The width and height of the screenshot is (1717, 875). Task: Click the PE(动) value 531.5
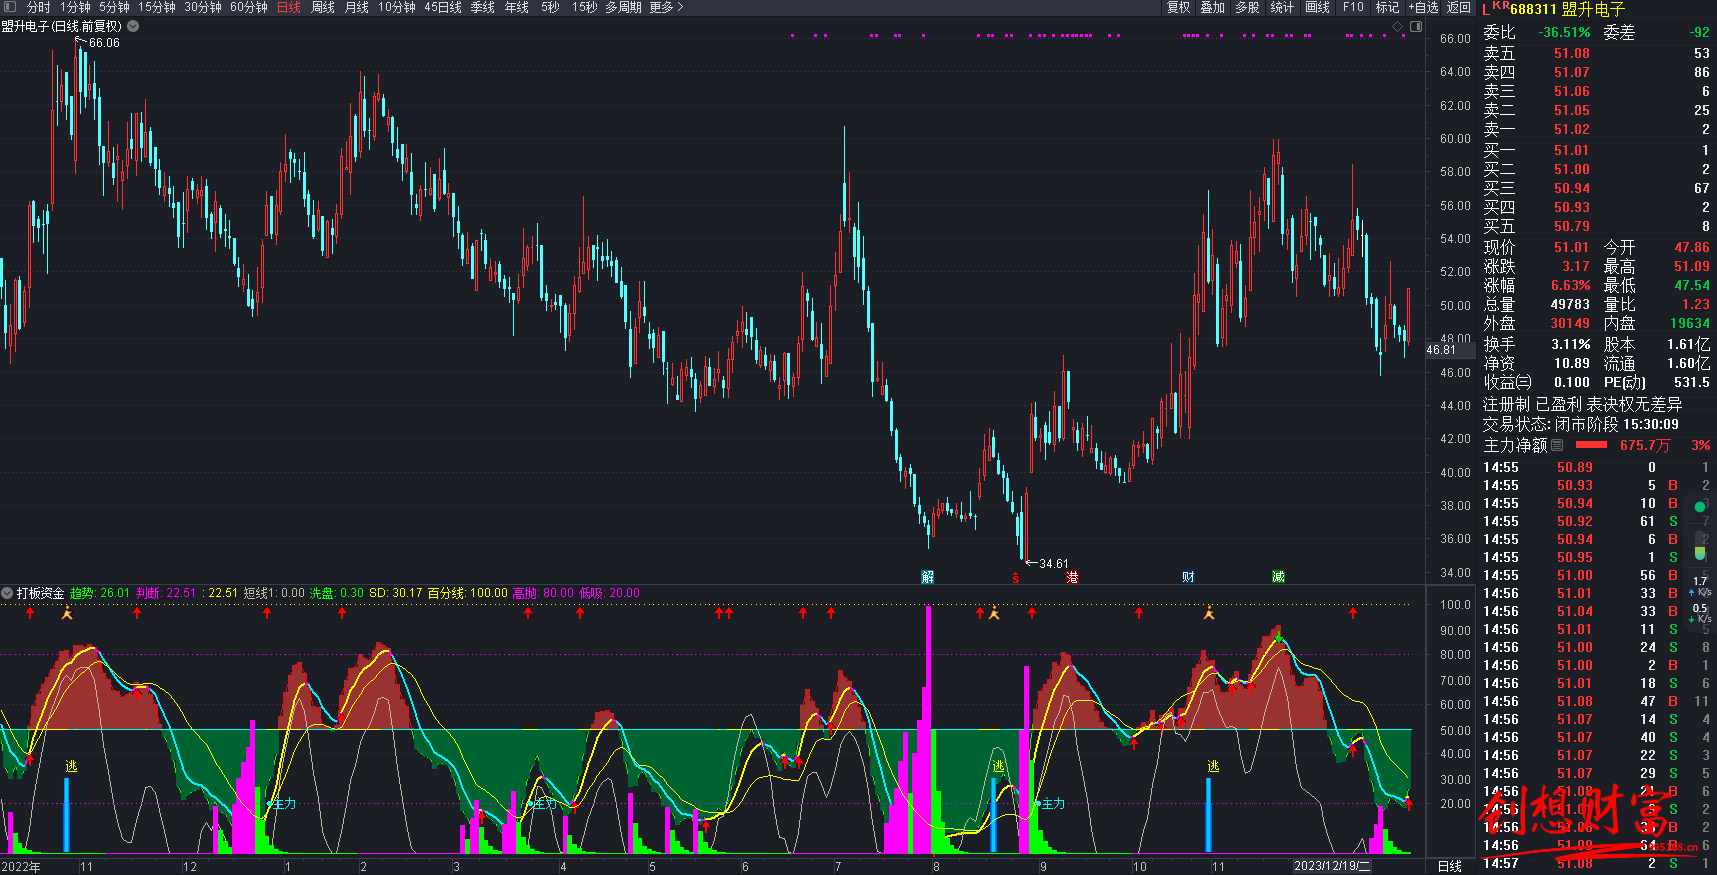point(1691,382)
